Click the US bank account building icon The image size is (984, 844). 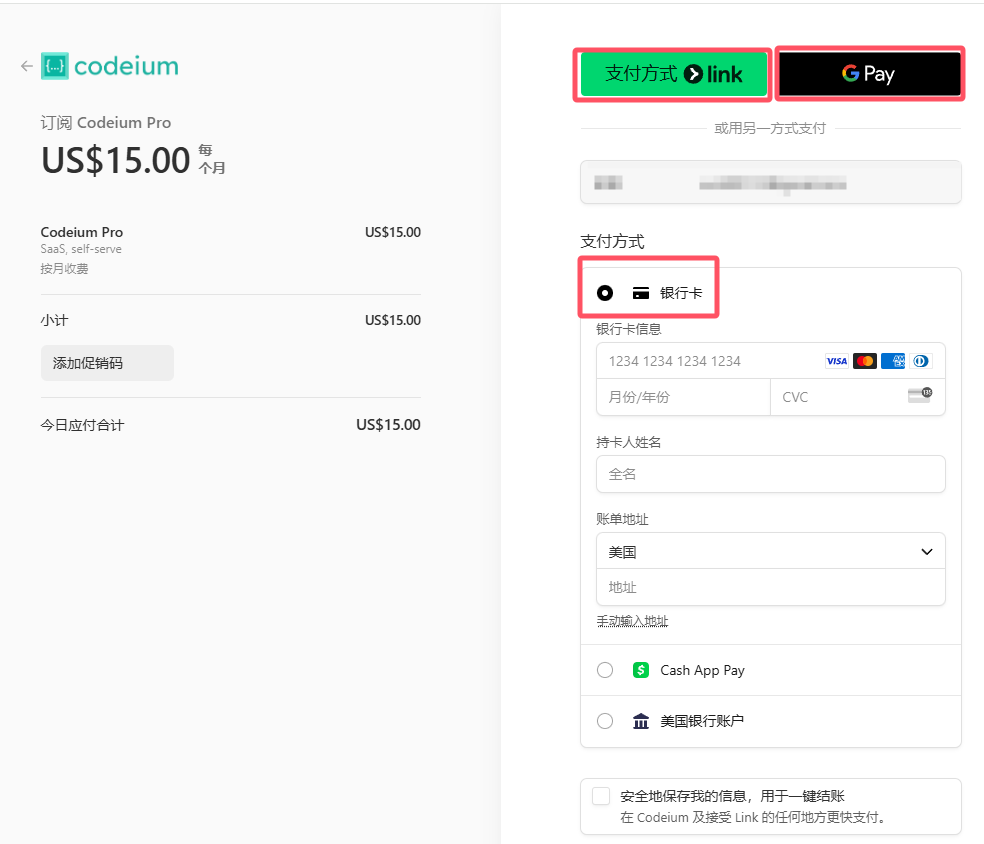pos(640,721)
